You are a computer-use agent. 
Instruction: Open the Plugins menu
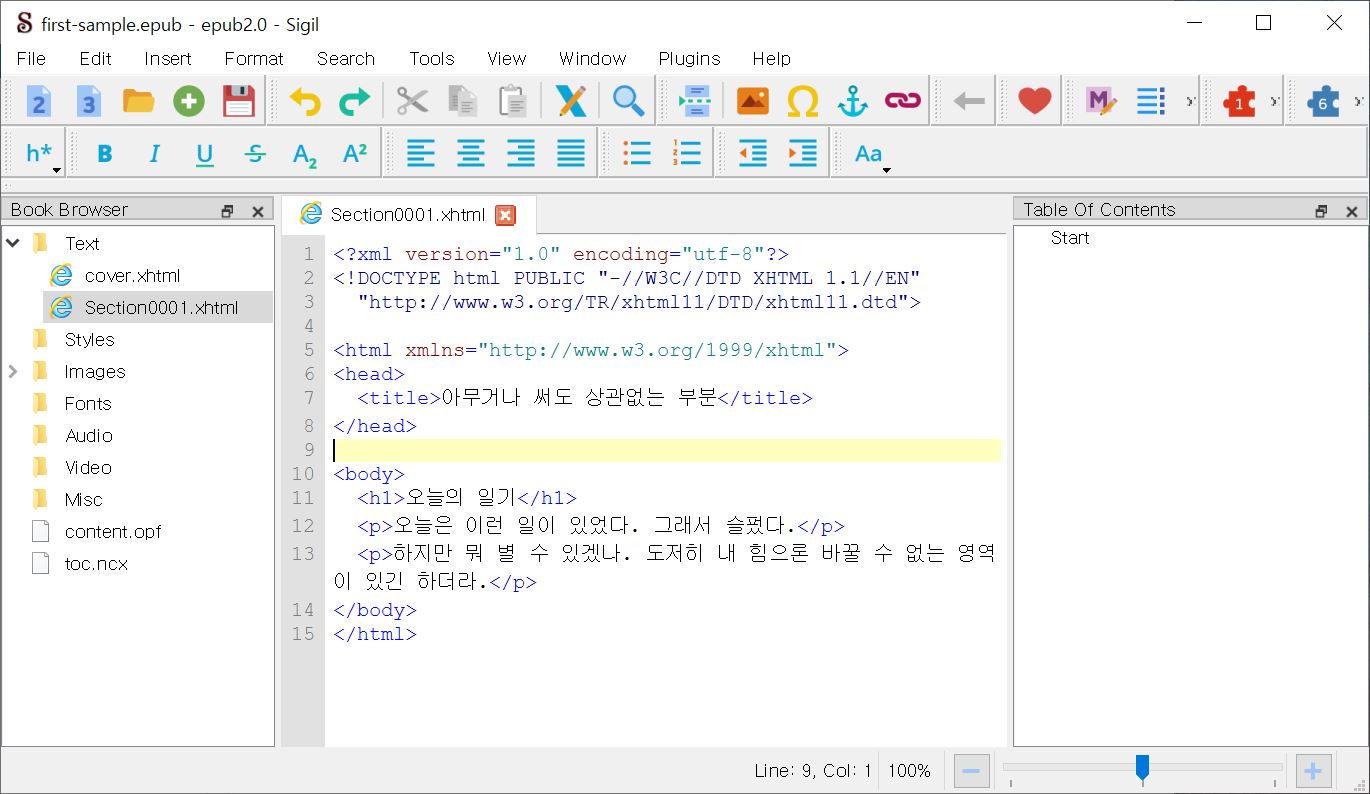689,58
